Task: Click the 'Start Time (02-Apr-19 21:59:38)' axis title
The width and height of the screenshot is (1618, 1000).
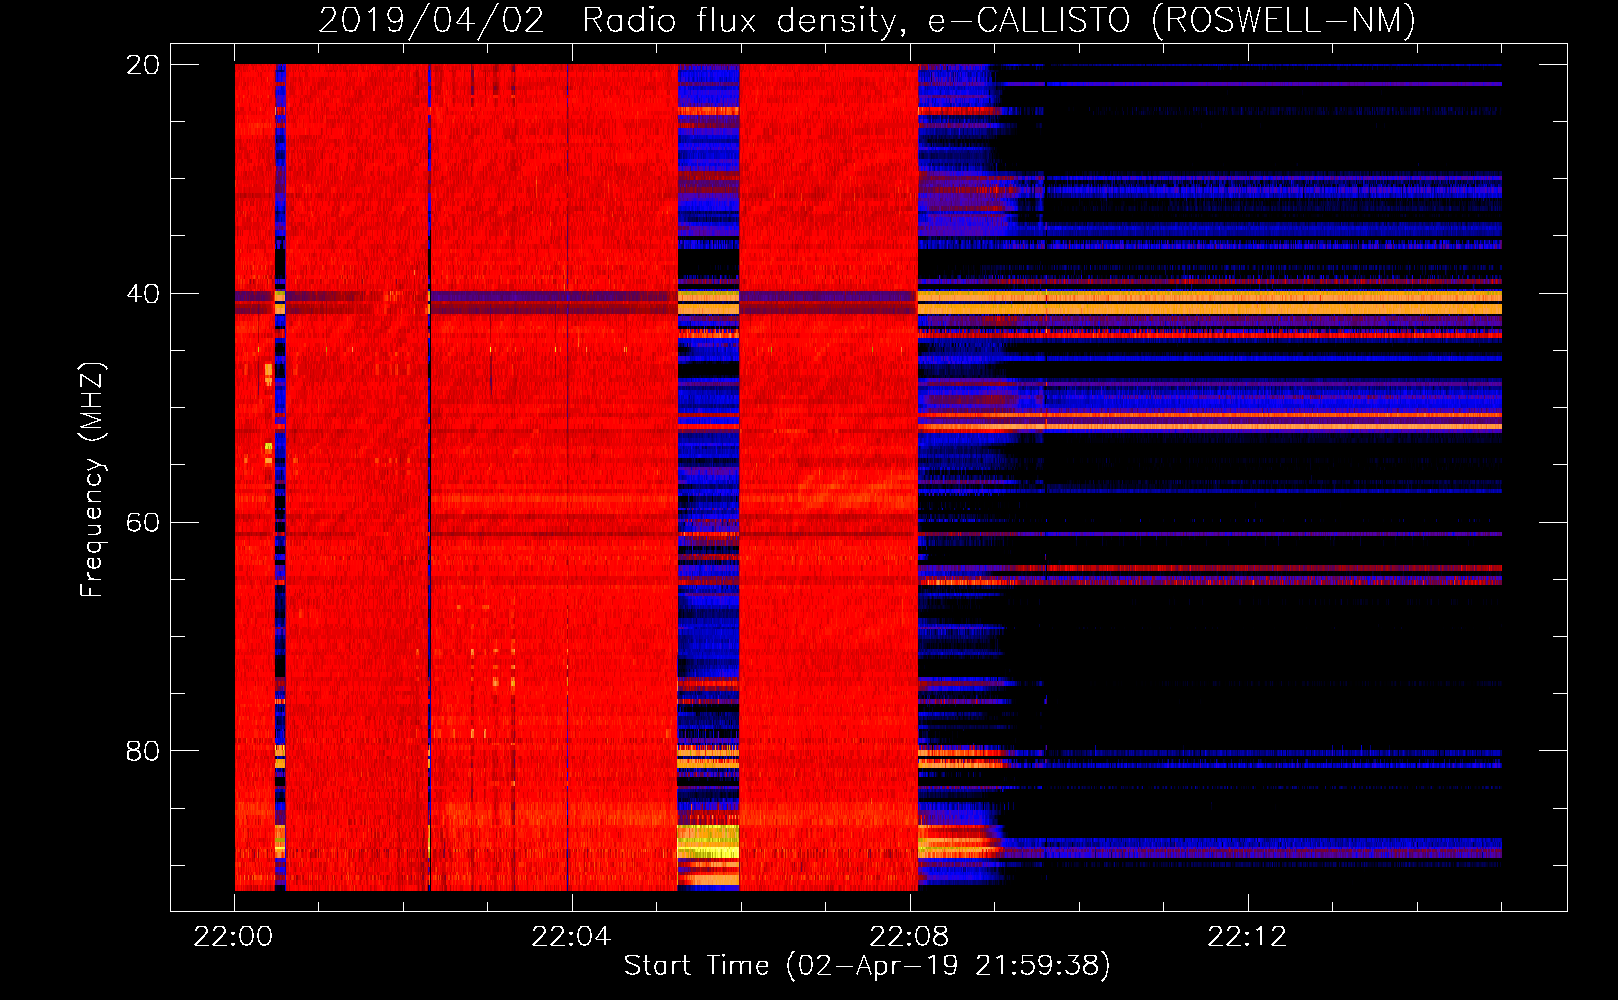Action: (867, 966)
